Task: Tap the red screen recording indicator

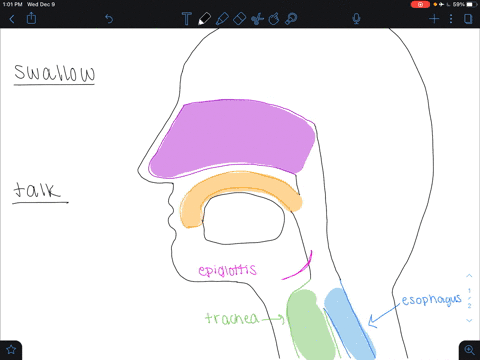Action: pos(420,4)
